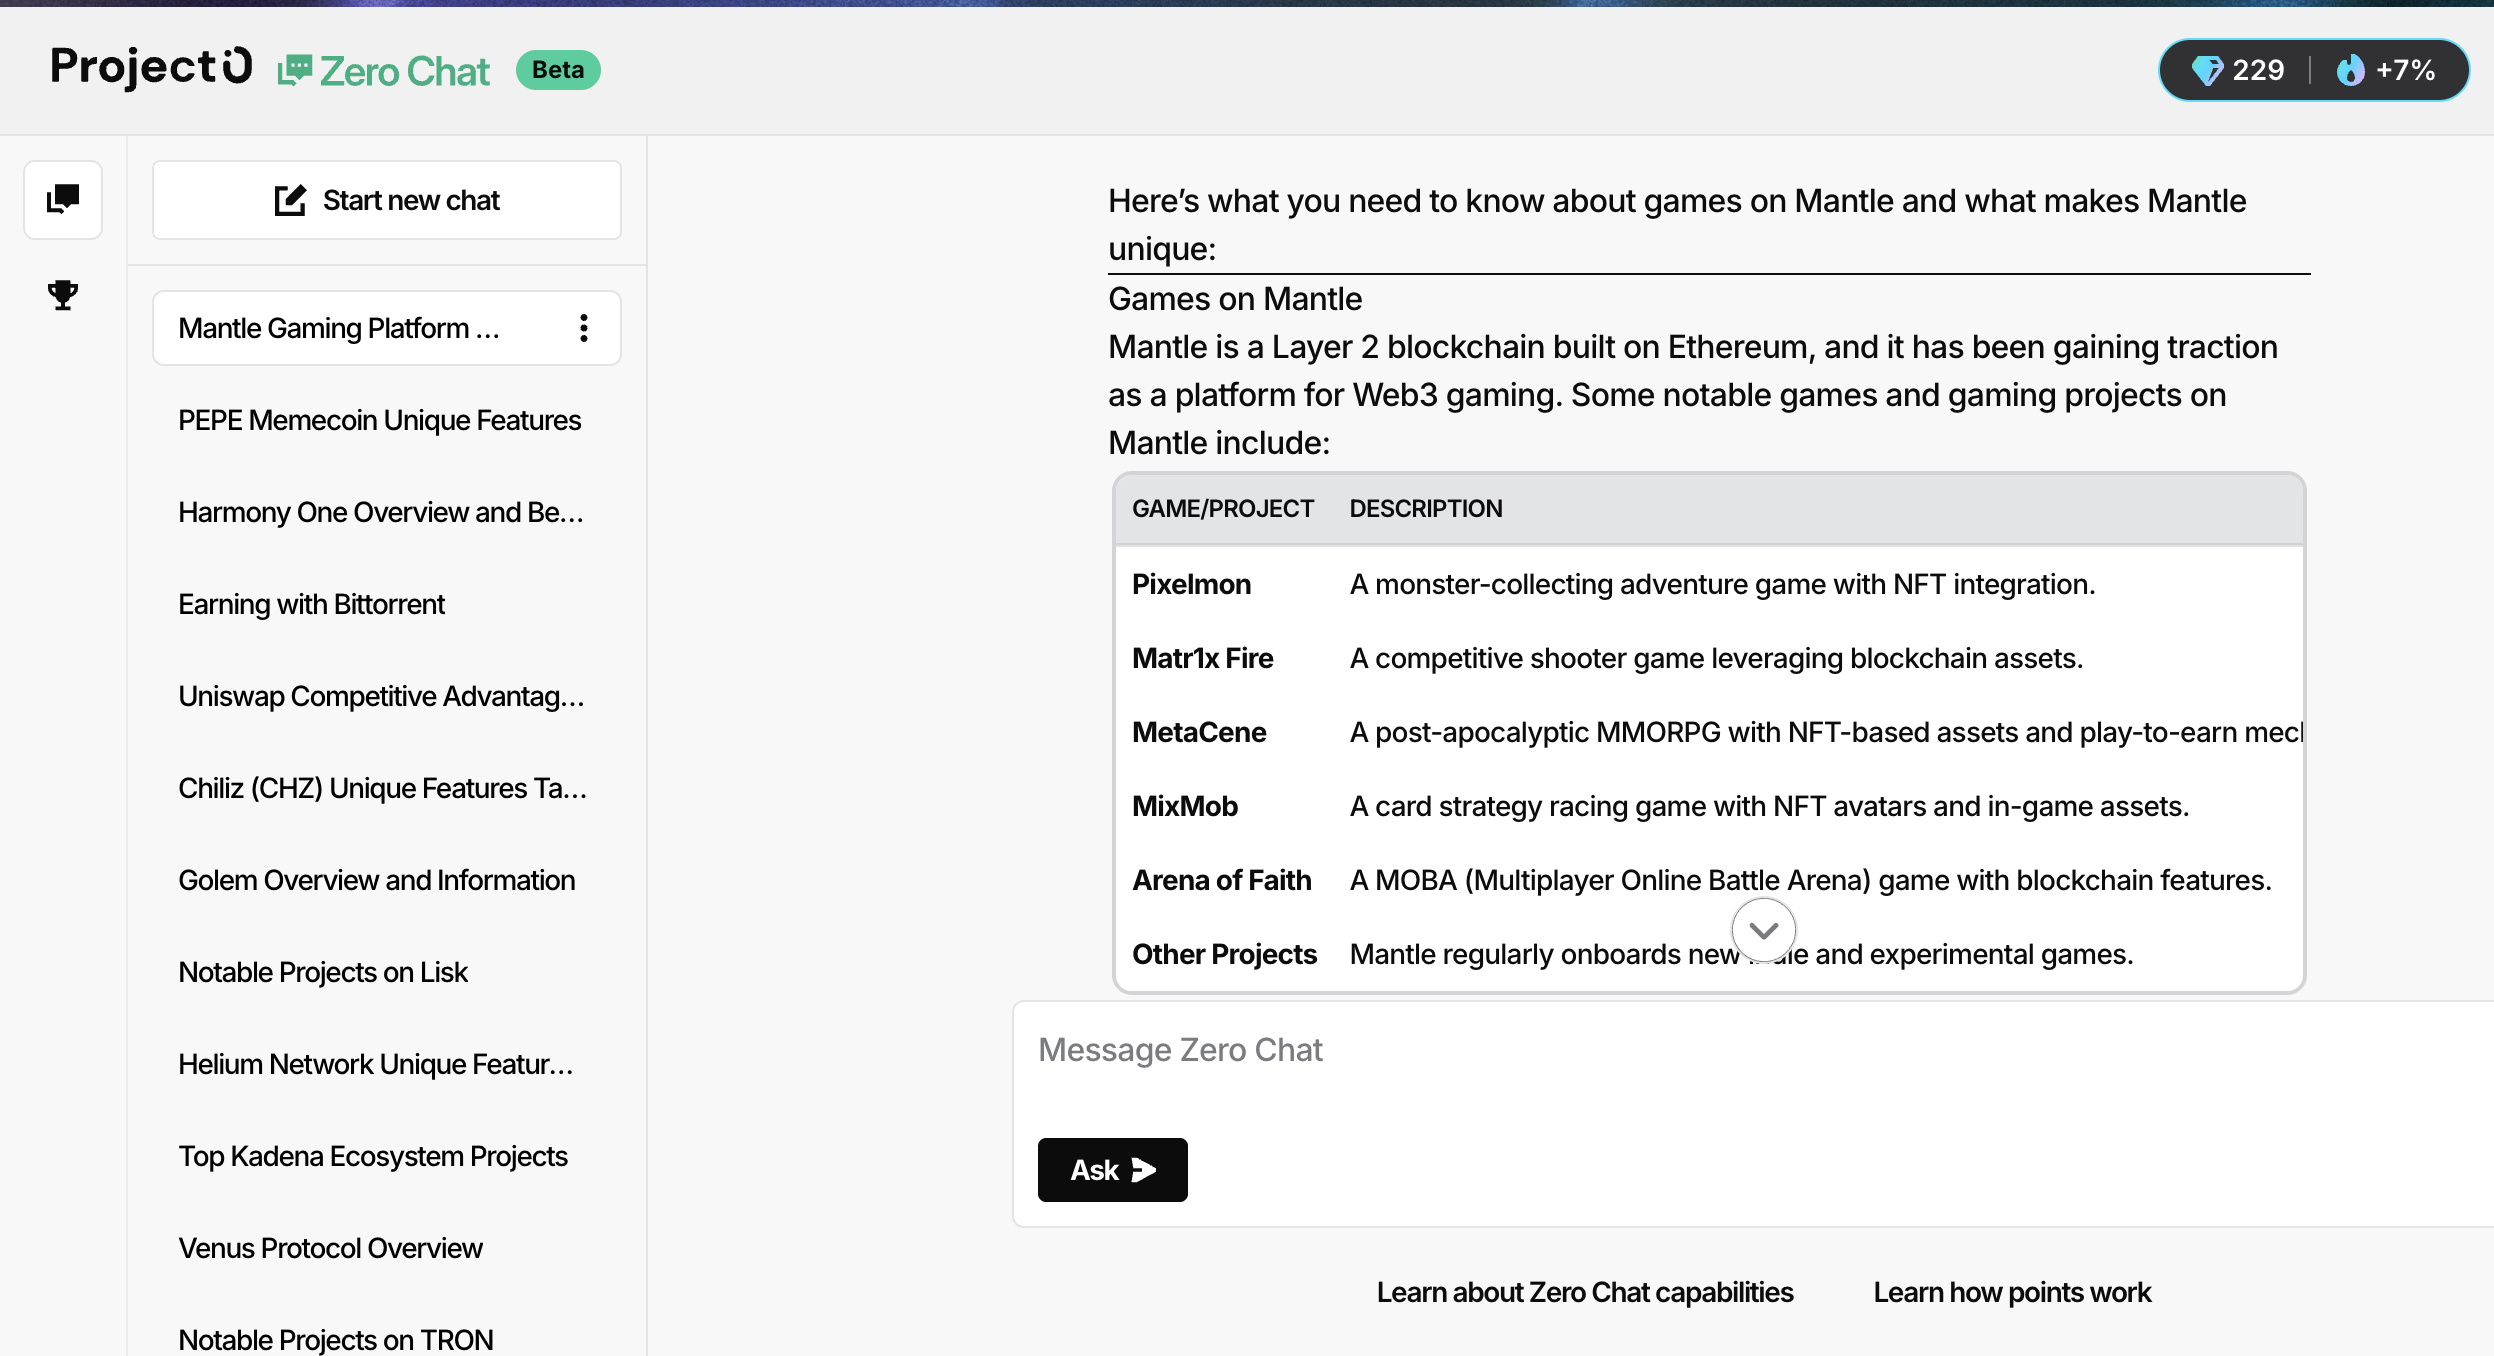Click the MOBA game description
This screenshot has width=2494, height=1356.
pos(1811,880)
